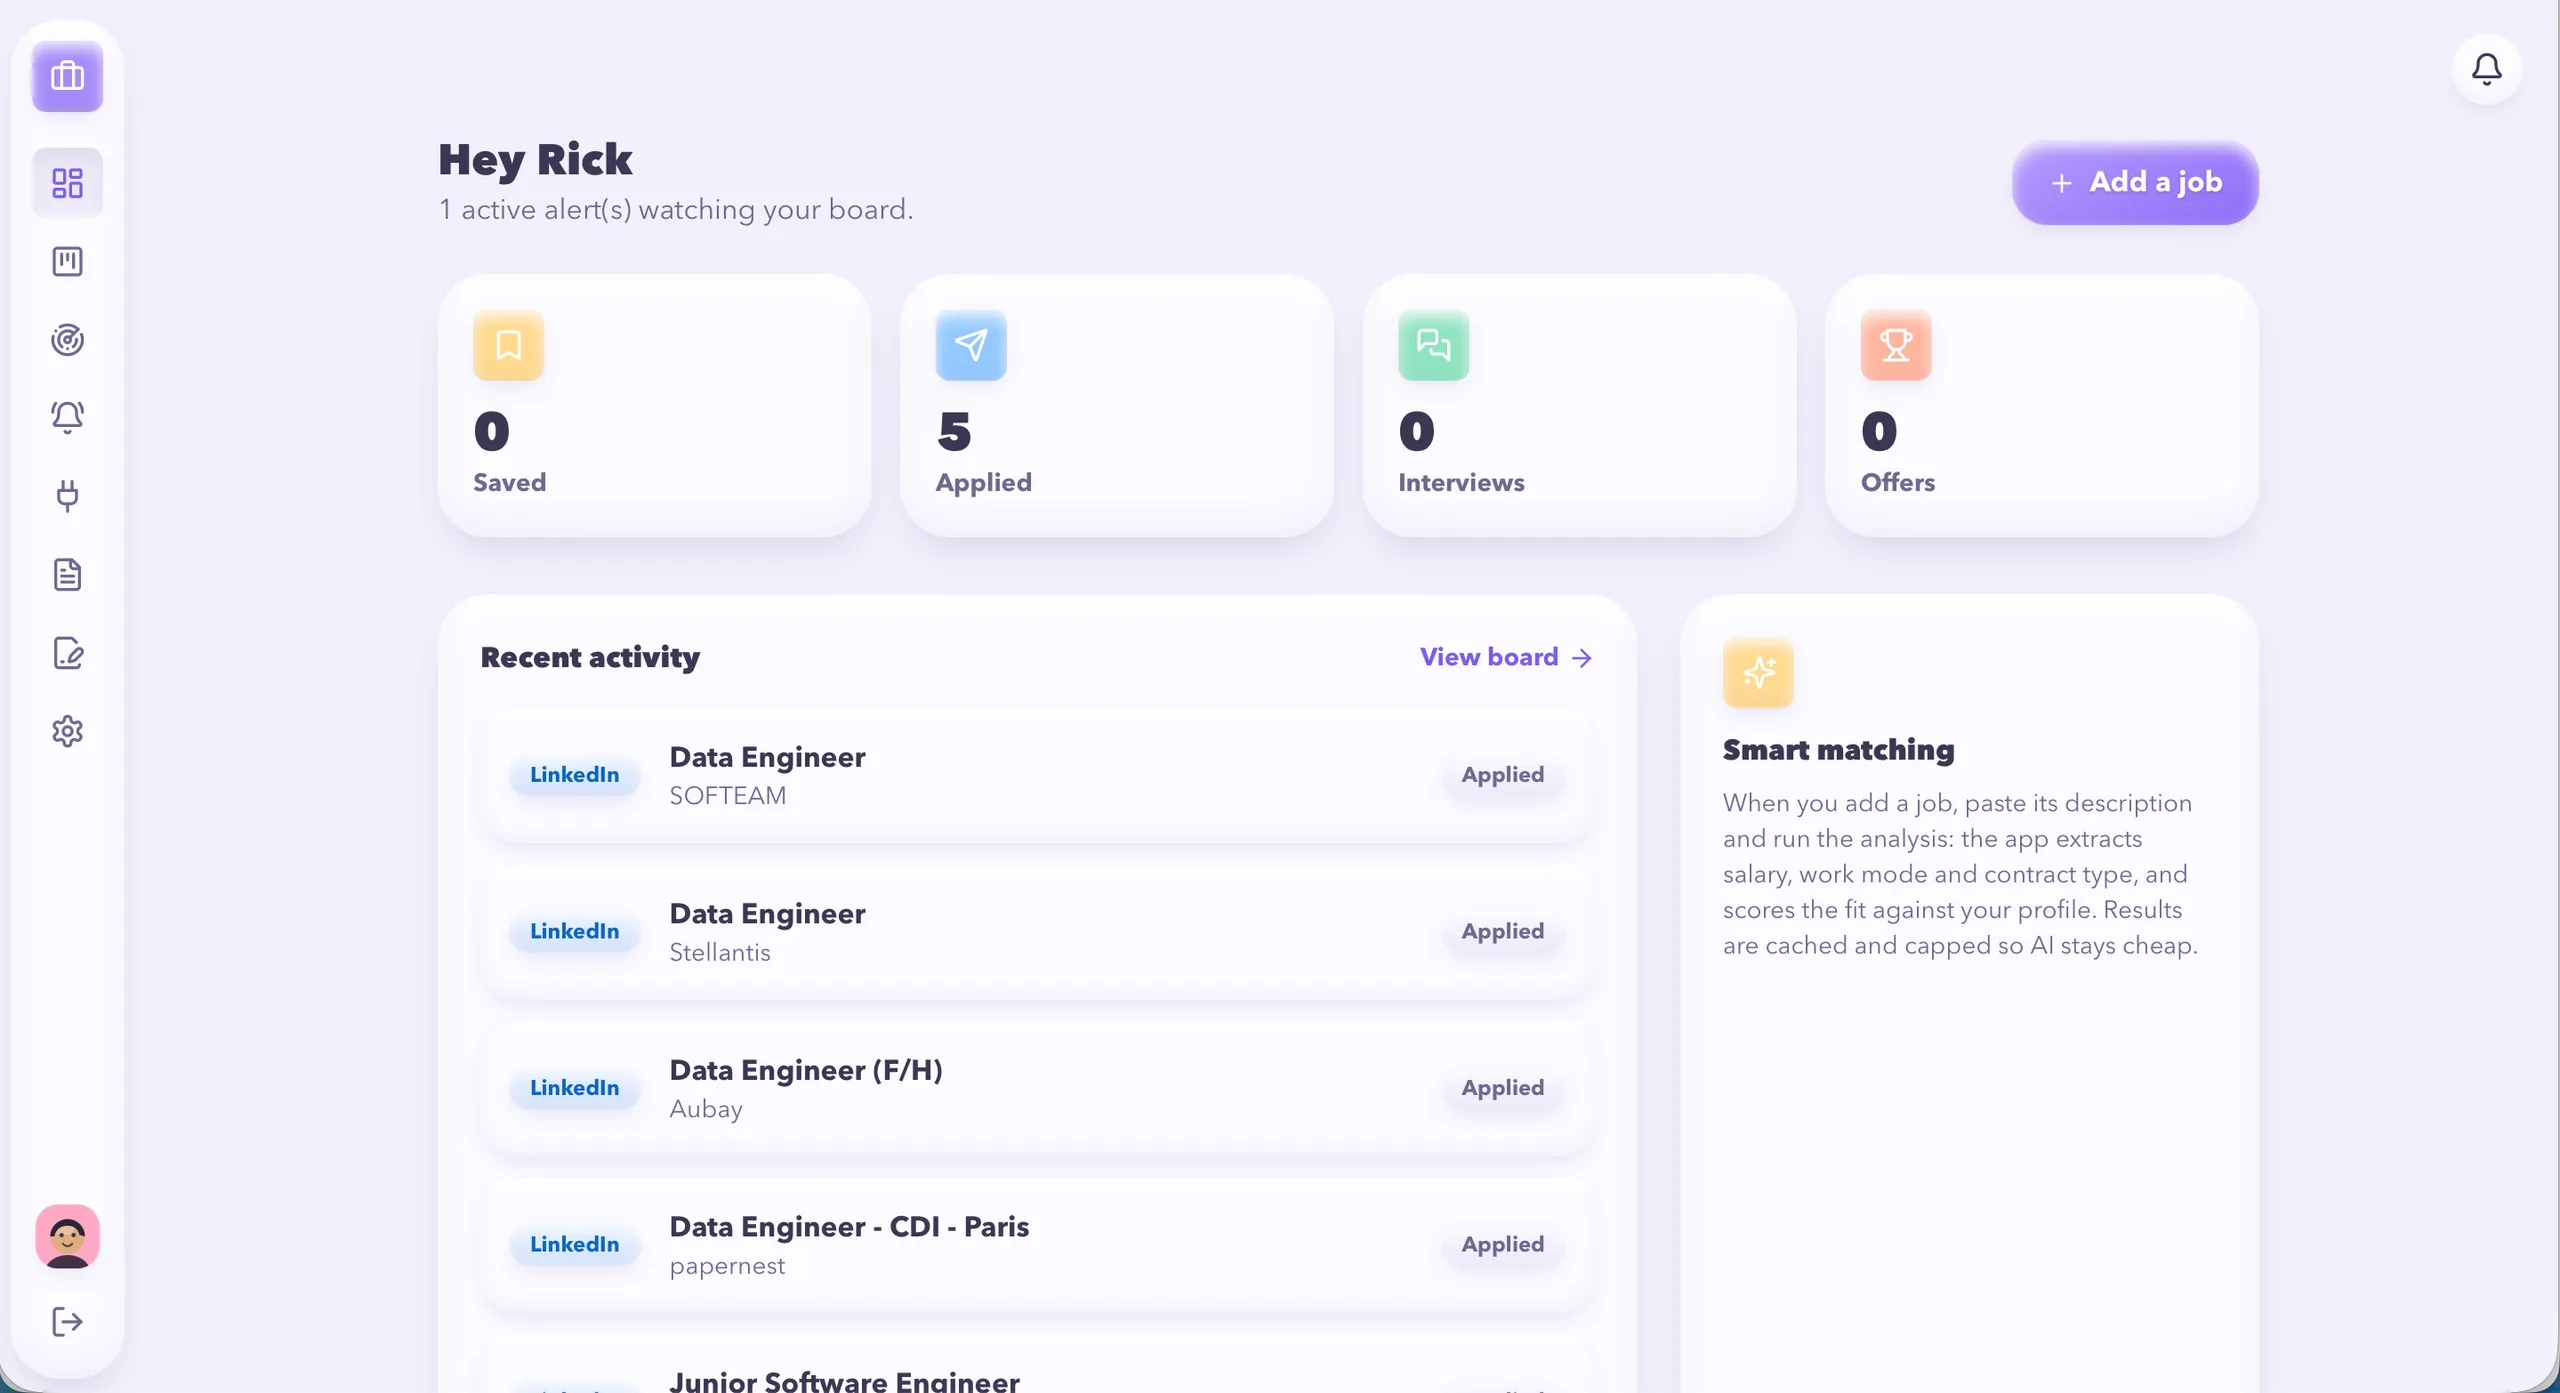Open the edit note icon in sidebar
Image resolution: width=2560 pixels, height=1393 pixels.
click(67, 653)
